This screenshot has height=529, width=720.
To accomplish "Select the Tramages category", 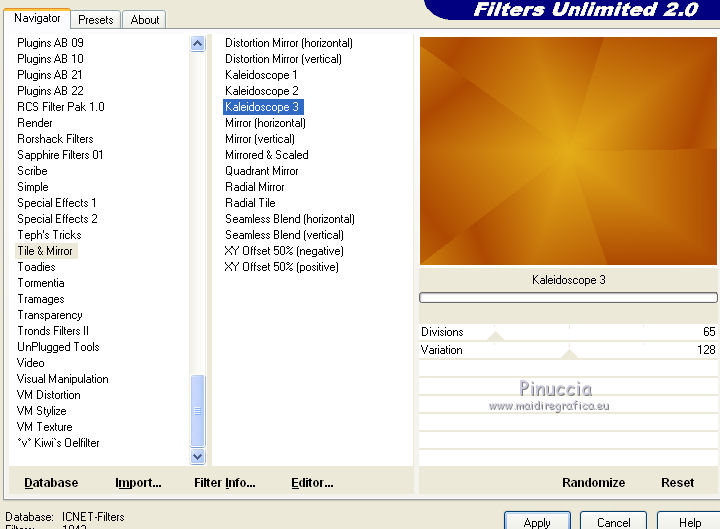I will point(41,299).
